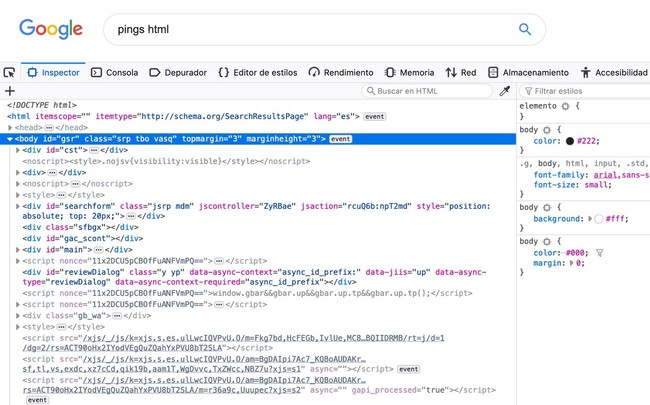The height and width of the screenshot is (405, 650).
Task: Click the filter icon next to color #000
Action: [599, 253]
